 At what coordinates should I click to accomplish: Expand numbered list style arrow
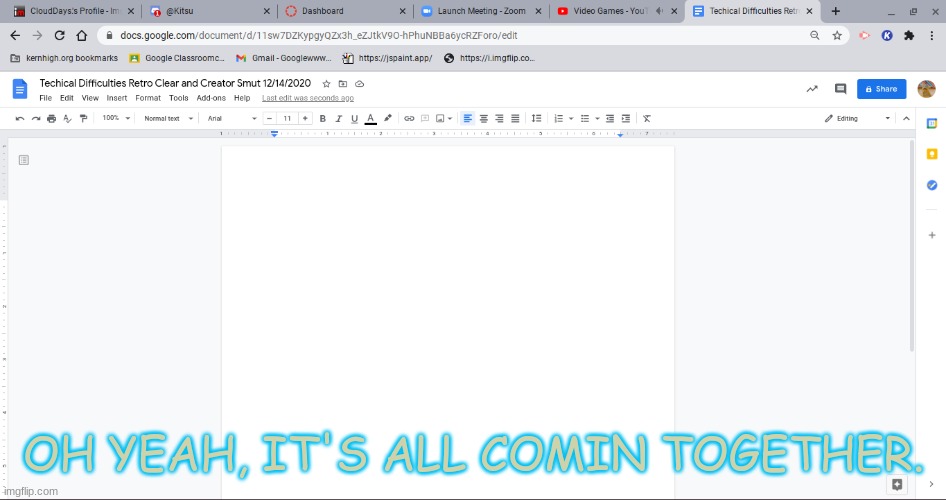(571, 118)
